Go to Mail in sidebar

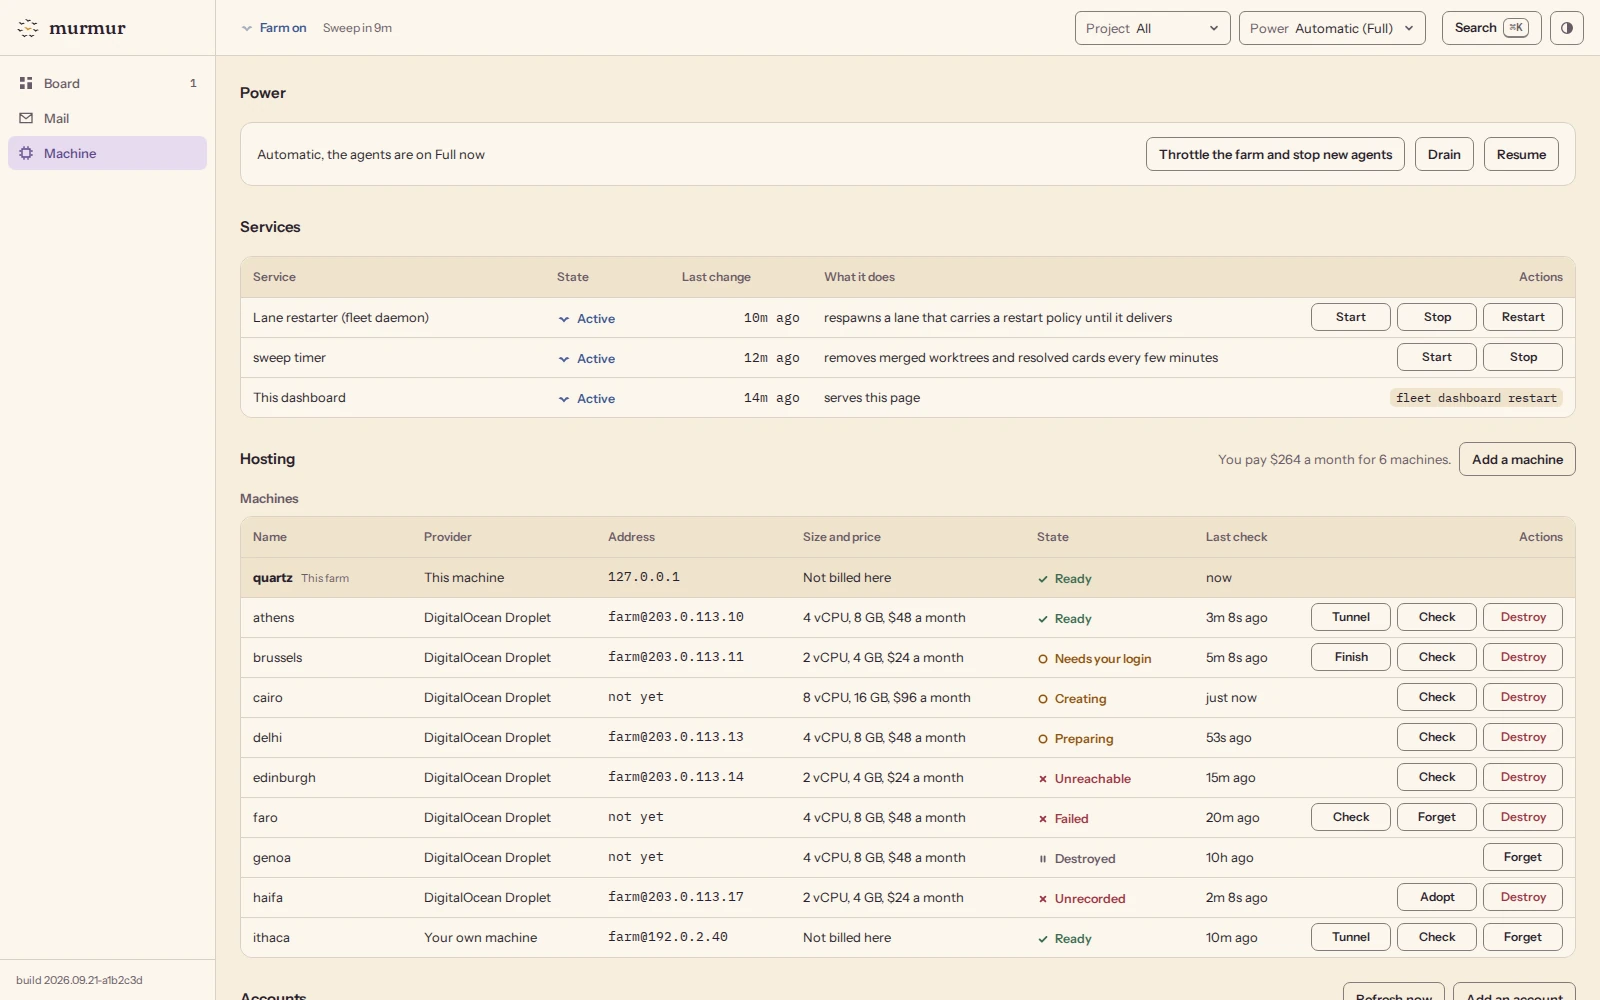coord(107,118)
